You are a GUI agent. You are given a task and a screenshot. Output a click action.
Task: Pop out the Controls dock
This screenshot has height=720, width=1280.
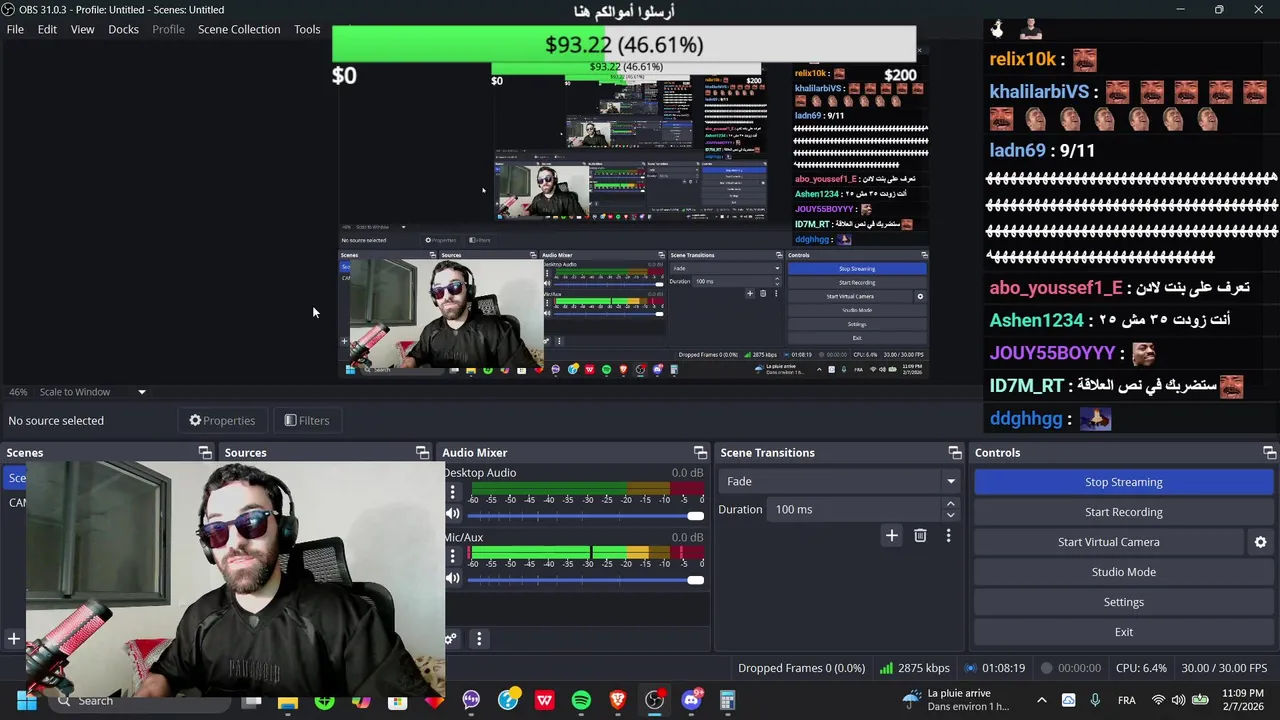tap(1269, 453)
